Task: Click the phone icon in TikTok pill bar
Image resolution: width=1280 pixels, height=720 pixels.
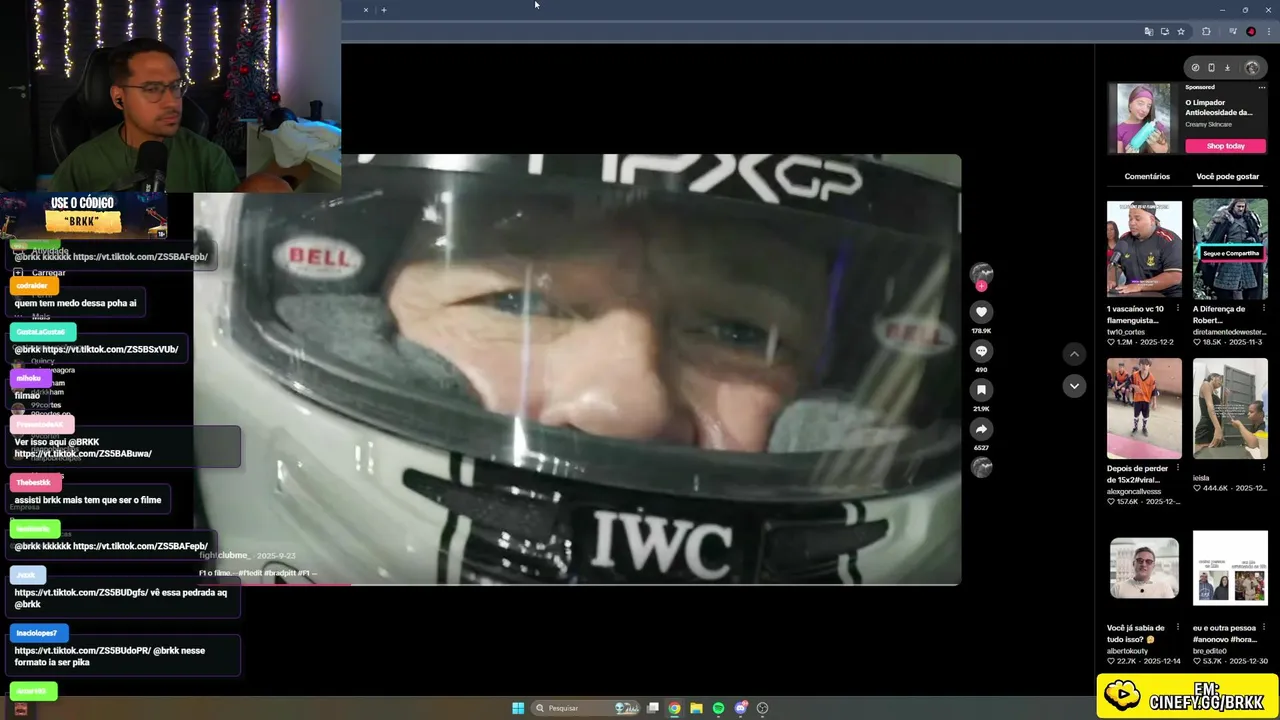Action: [1211, 68]
